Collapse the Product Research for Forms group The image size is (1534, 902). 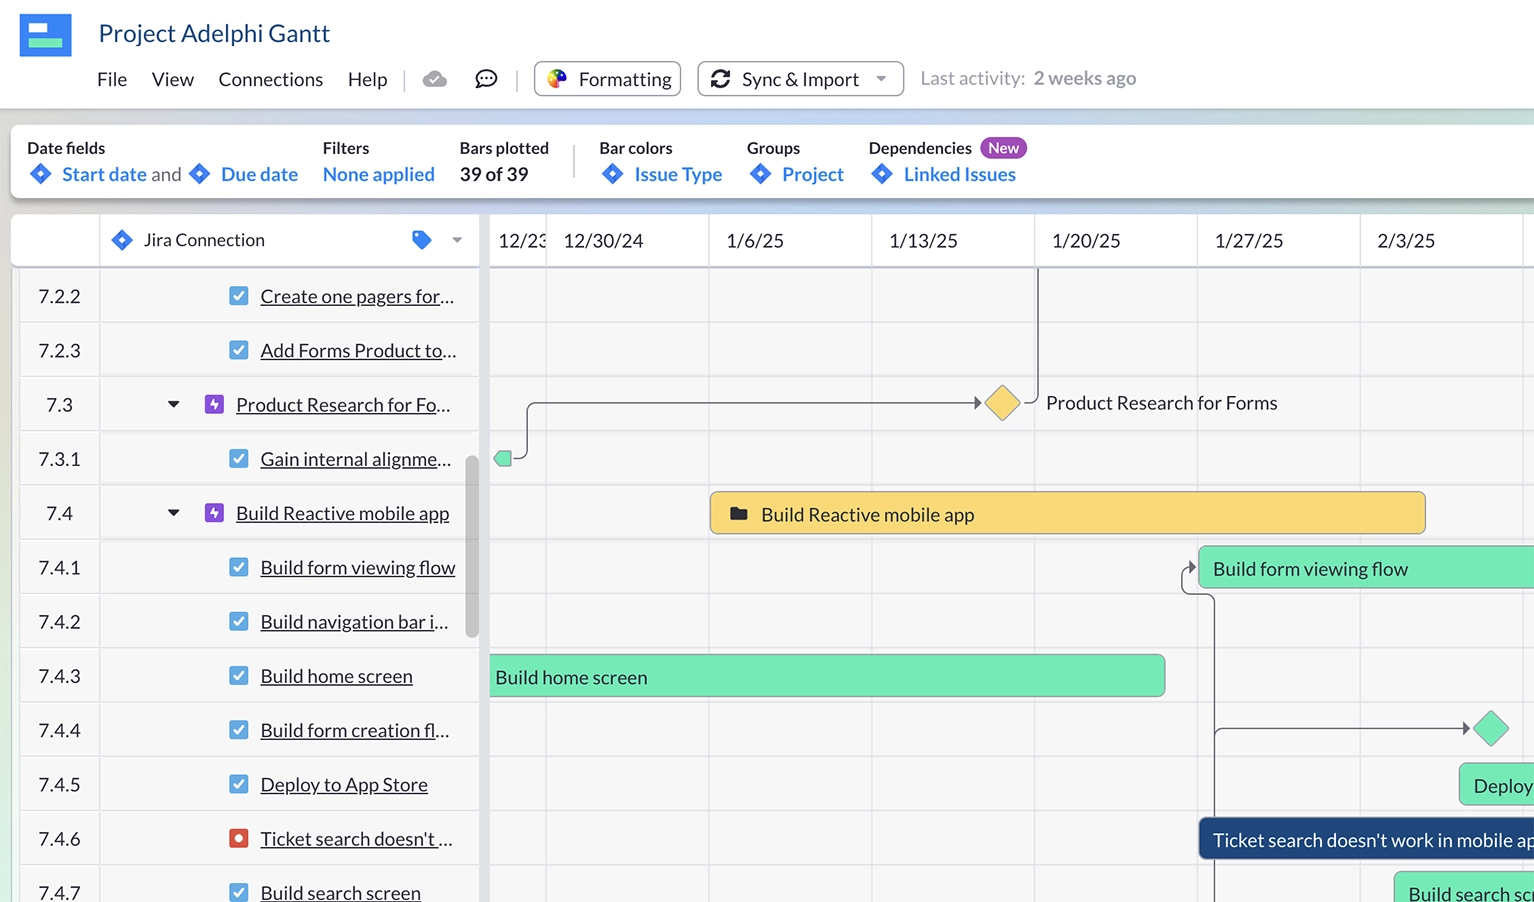point(173,405)
